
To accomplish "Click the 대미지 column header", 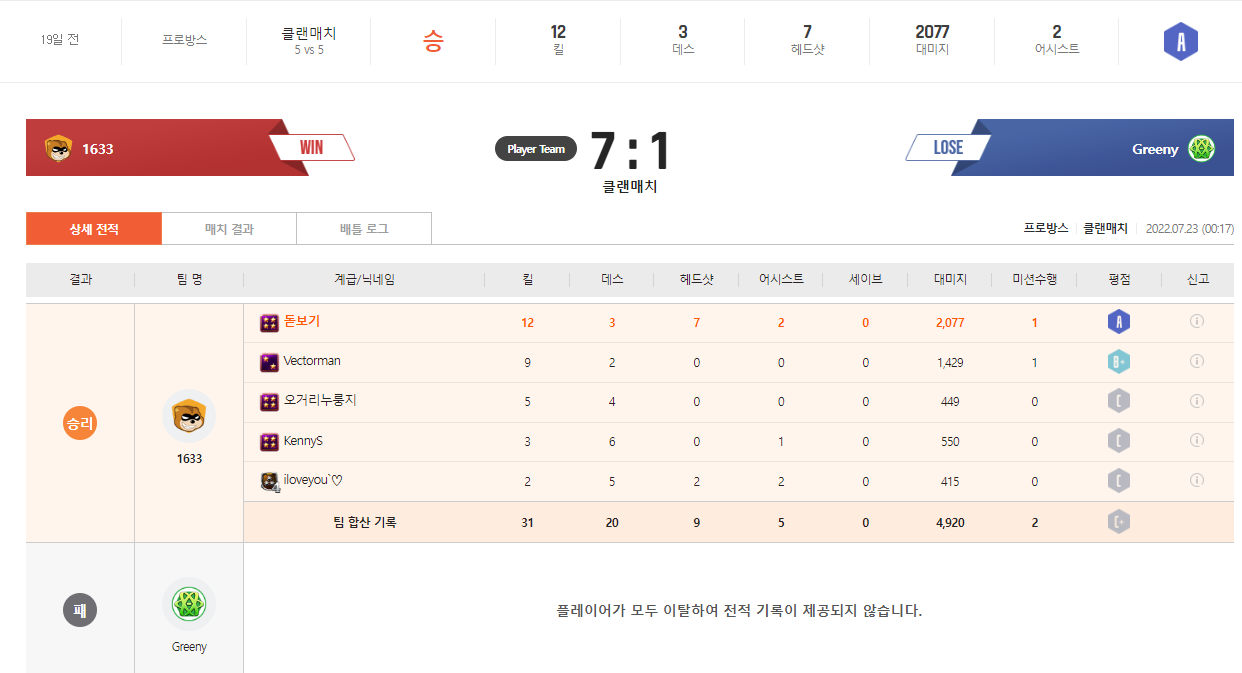I will tap(949, 280).
